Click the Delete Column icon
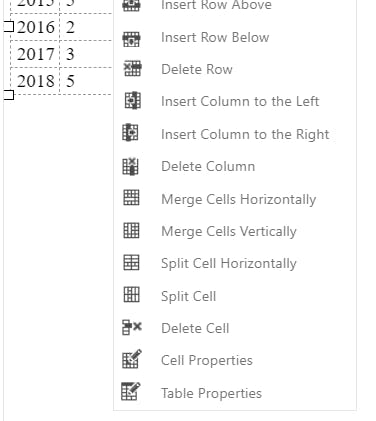This screenshot has height=421, width=376. pyautogui.click(x=131, y=166)
